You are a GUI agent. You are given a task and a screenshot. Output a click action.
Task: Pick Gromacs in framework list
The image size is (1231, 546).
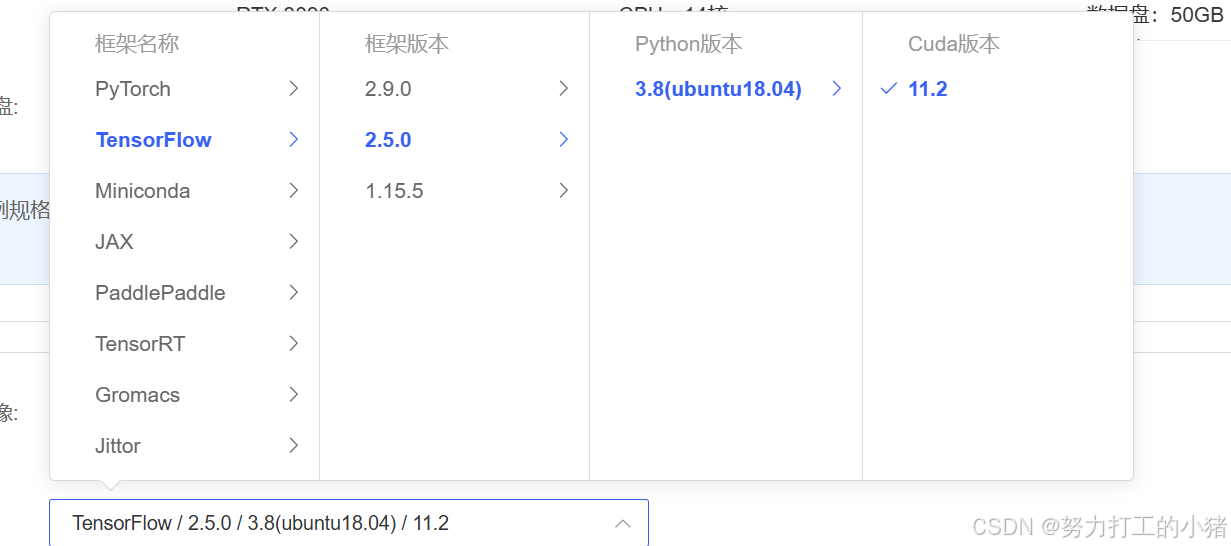point(138,395)
